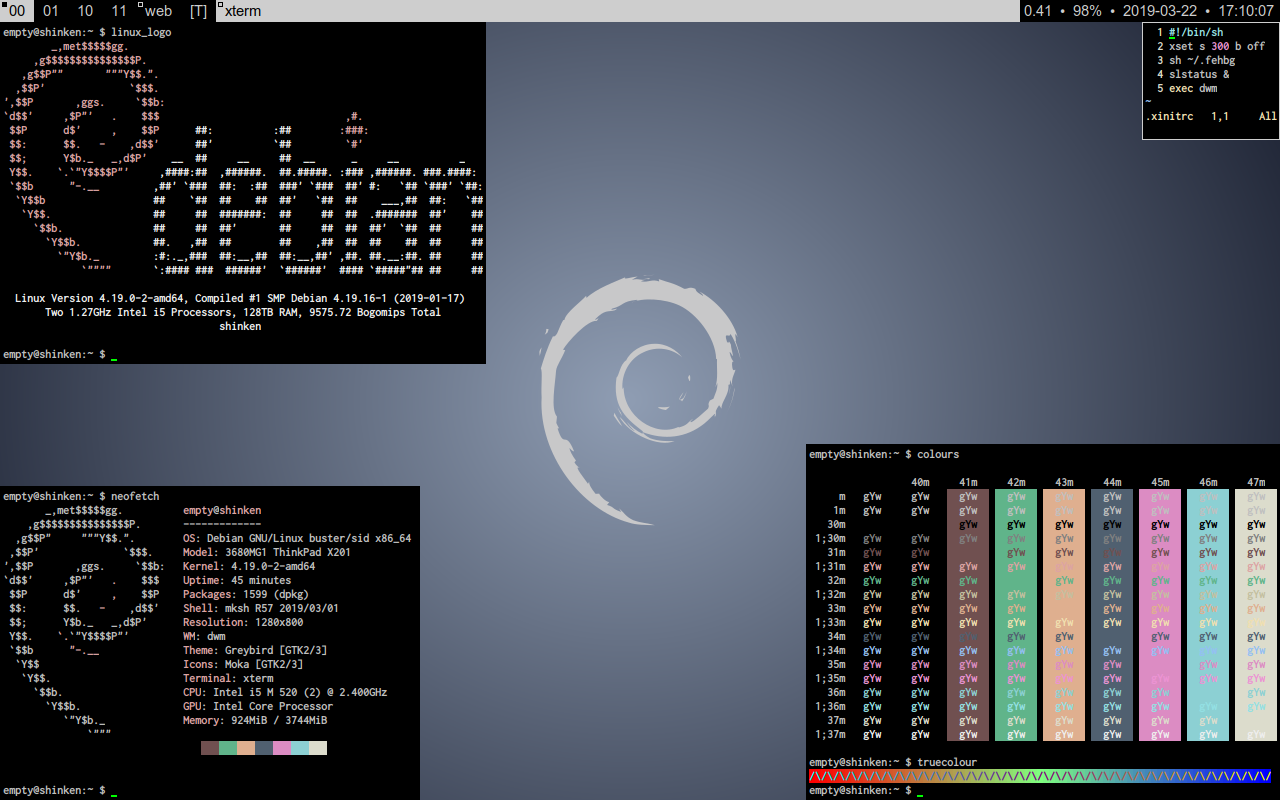The height and width of the screenshot is (800, 1280).
Task: Click the '$ neofetch' command prompt line
Action: point(81,496)
